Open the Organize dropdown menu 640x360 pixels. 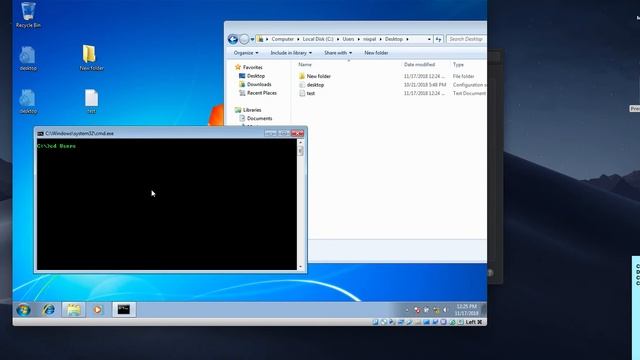click(246, 53)
